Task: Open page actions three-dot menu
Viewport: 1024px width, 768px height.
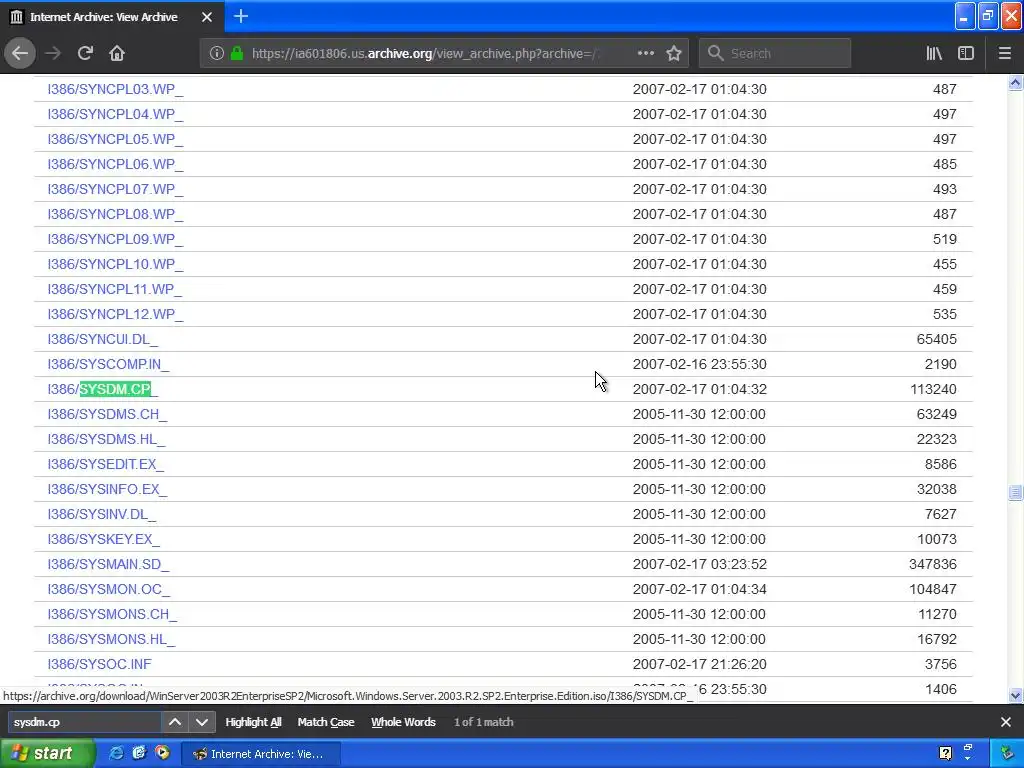Action: [645, 54]
